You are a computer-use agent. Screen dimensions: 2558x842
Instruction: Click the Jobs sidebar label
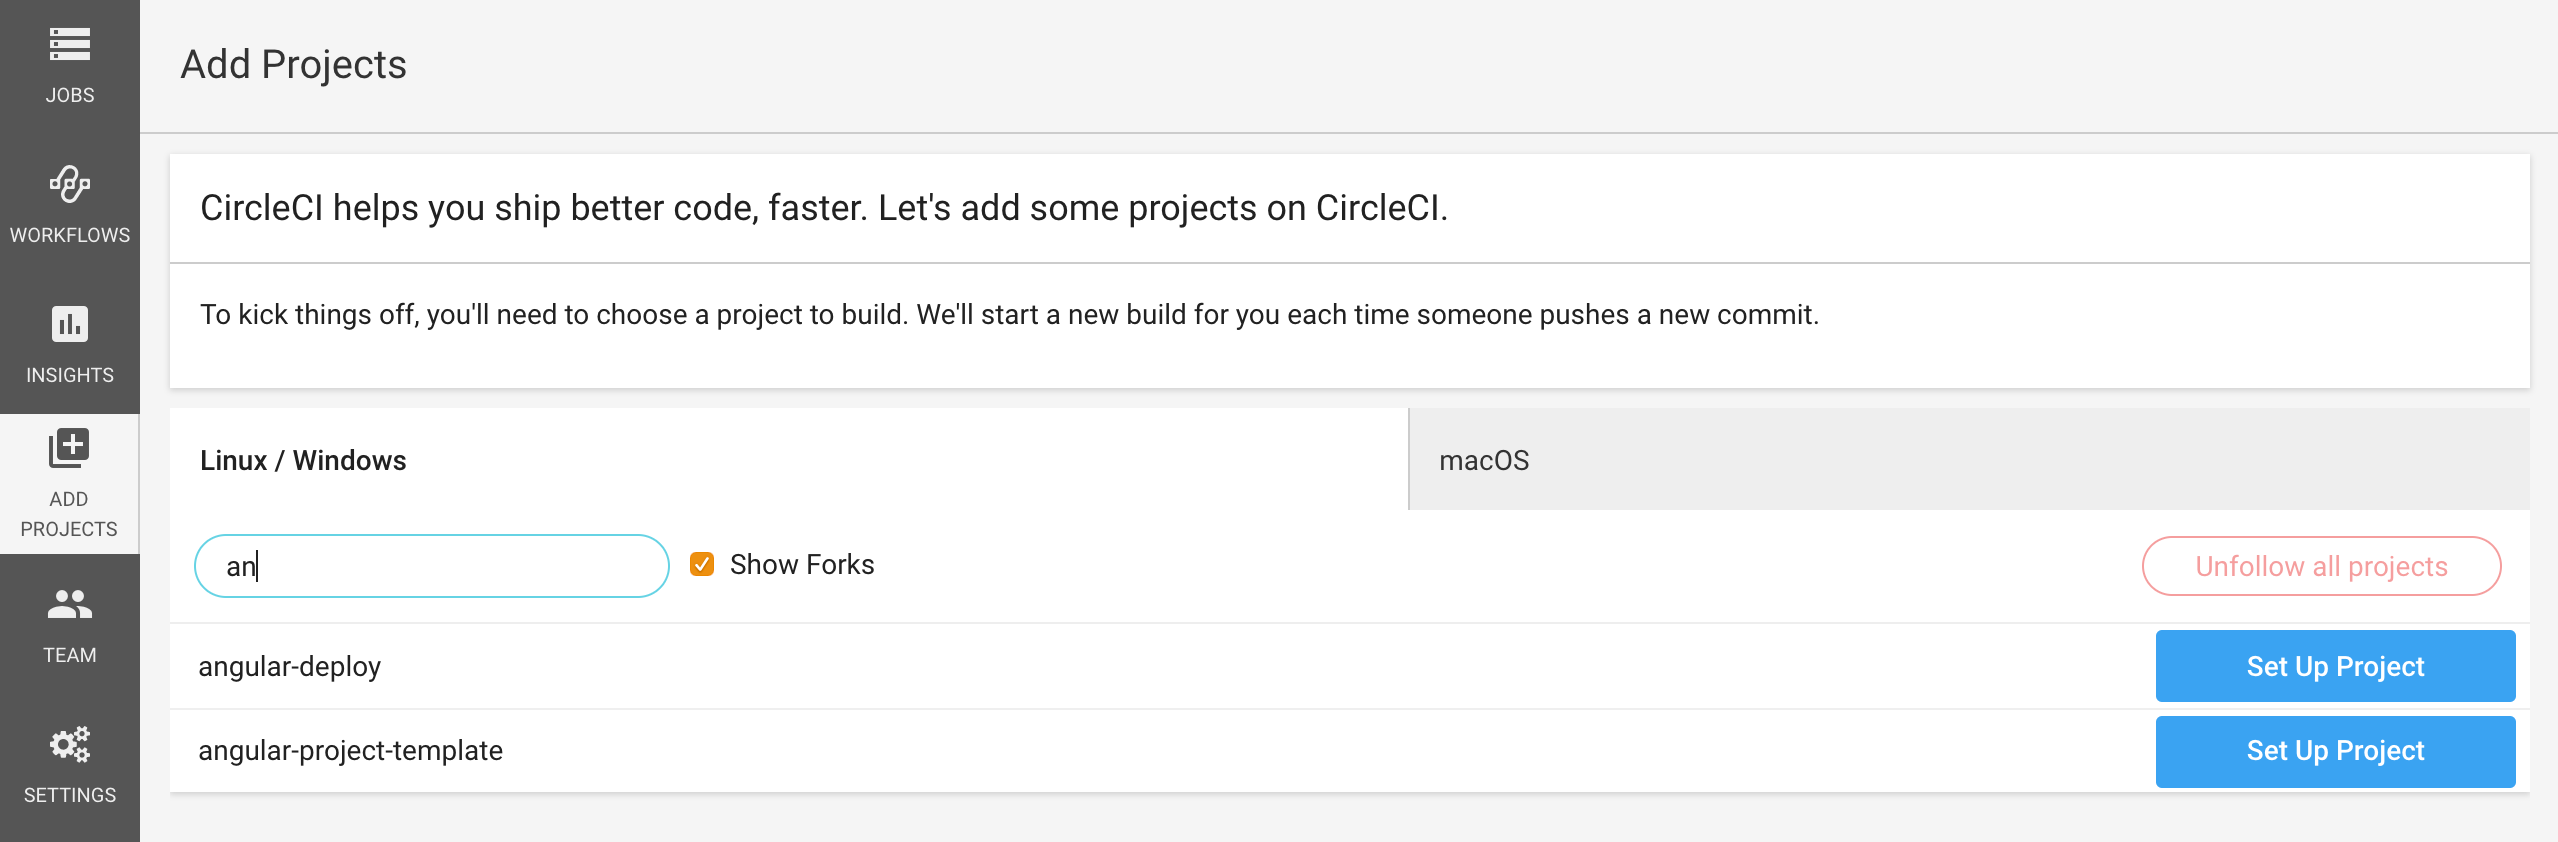tap(68, 94)
